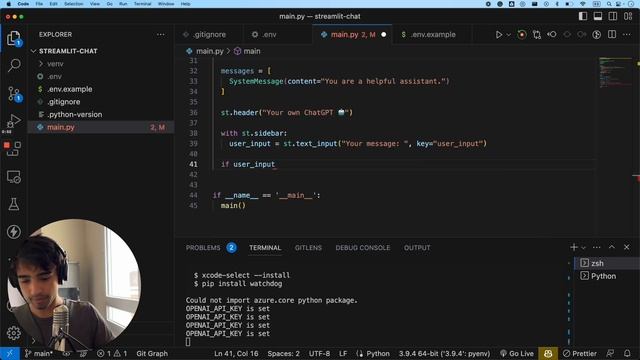The height and width of the screenshot is (360, 640).
Task: Select the Python terminal session
Action: 606,276
